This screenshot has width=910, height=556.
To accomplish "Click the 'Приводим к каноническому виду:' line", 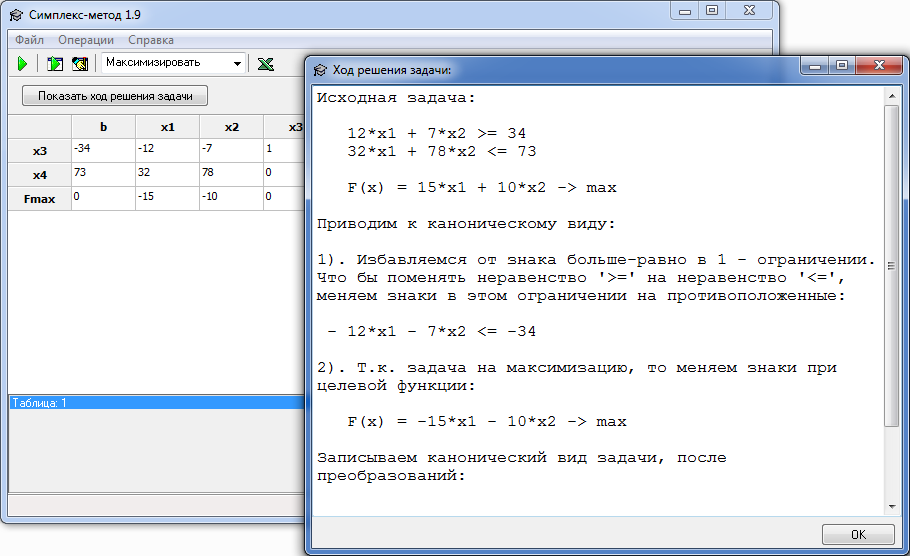I will pos(466,223).
